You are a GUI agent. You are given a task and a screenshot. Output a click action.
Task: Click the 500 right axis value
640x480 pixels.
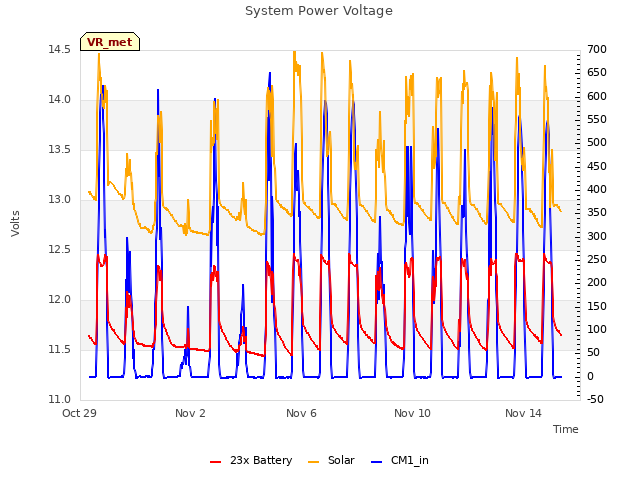[597, 143]
